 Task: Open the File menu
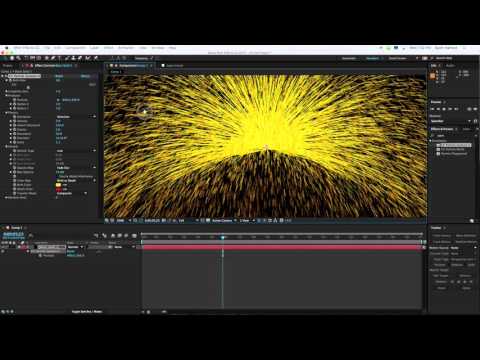[47, 48]
